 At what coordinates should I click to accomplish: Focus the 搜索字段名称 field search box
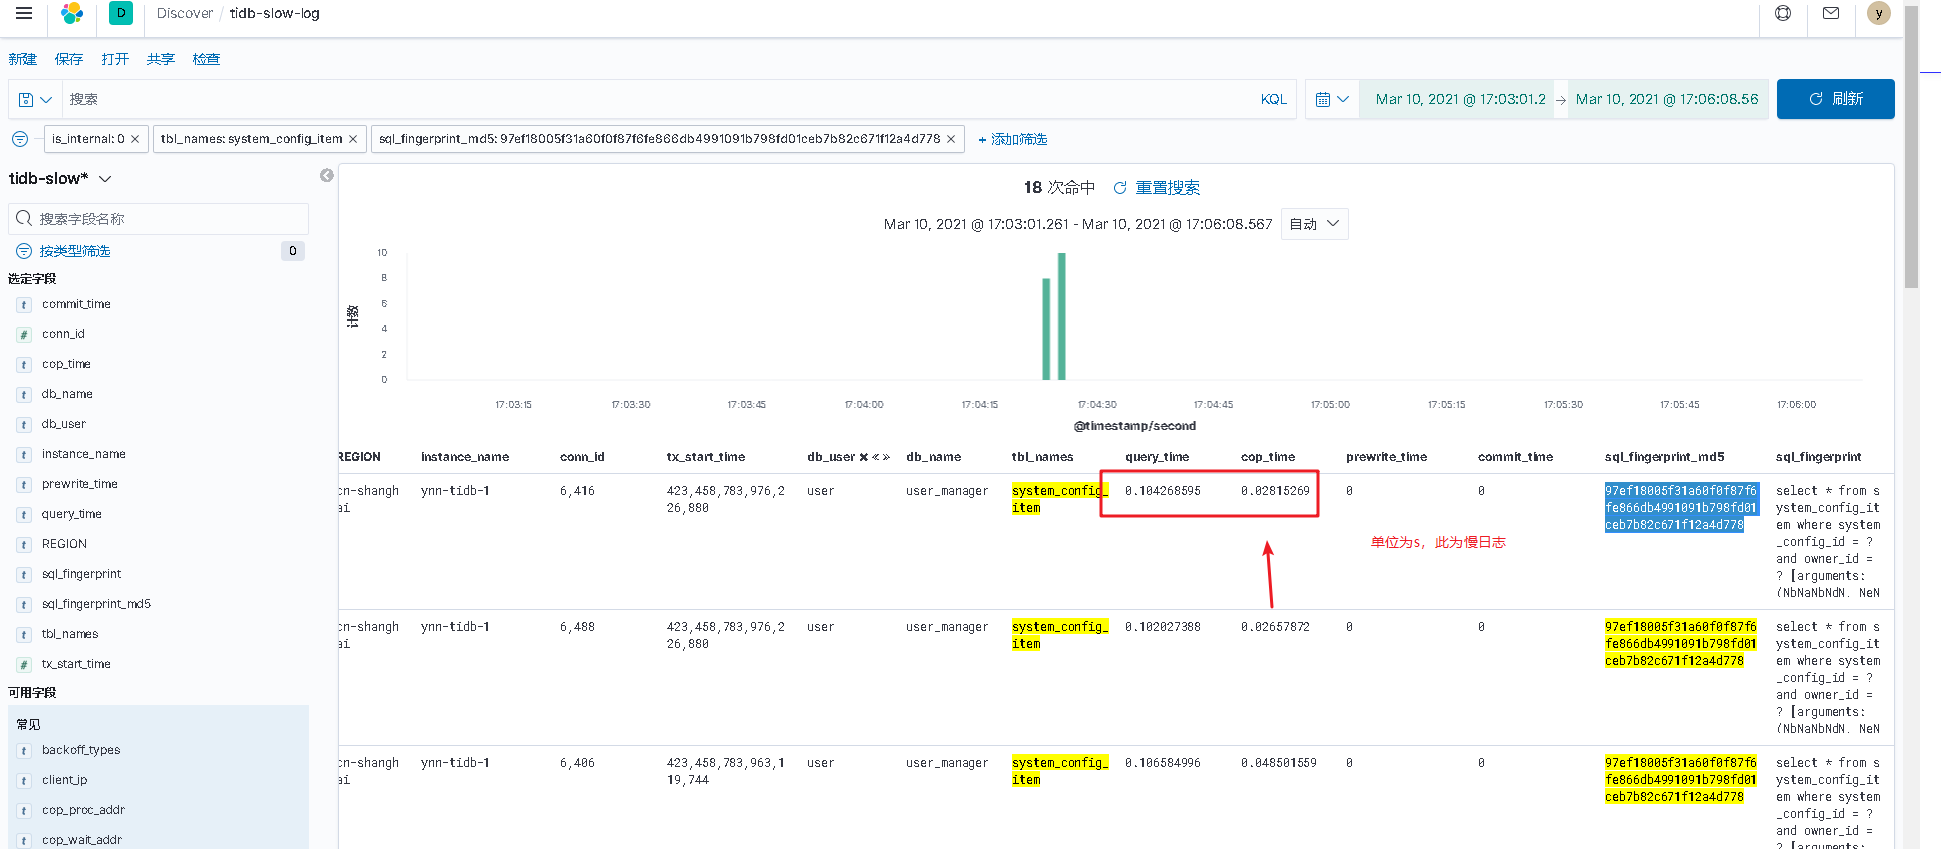coord(158,219)
